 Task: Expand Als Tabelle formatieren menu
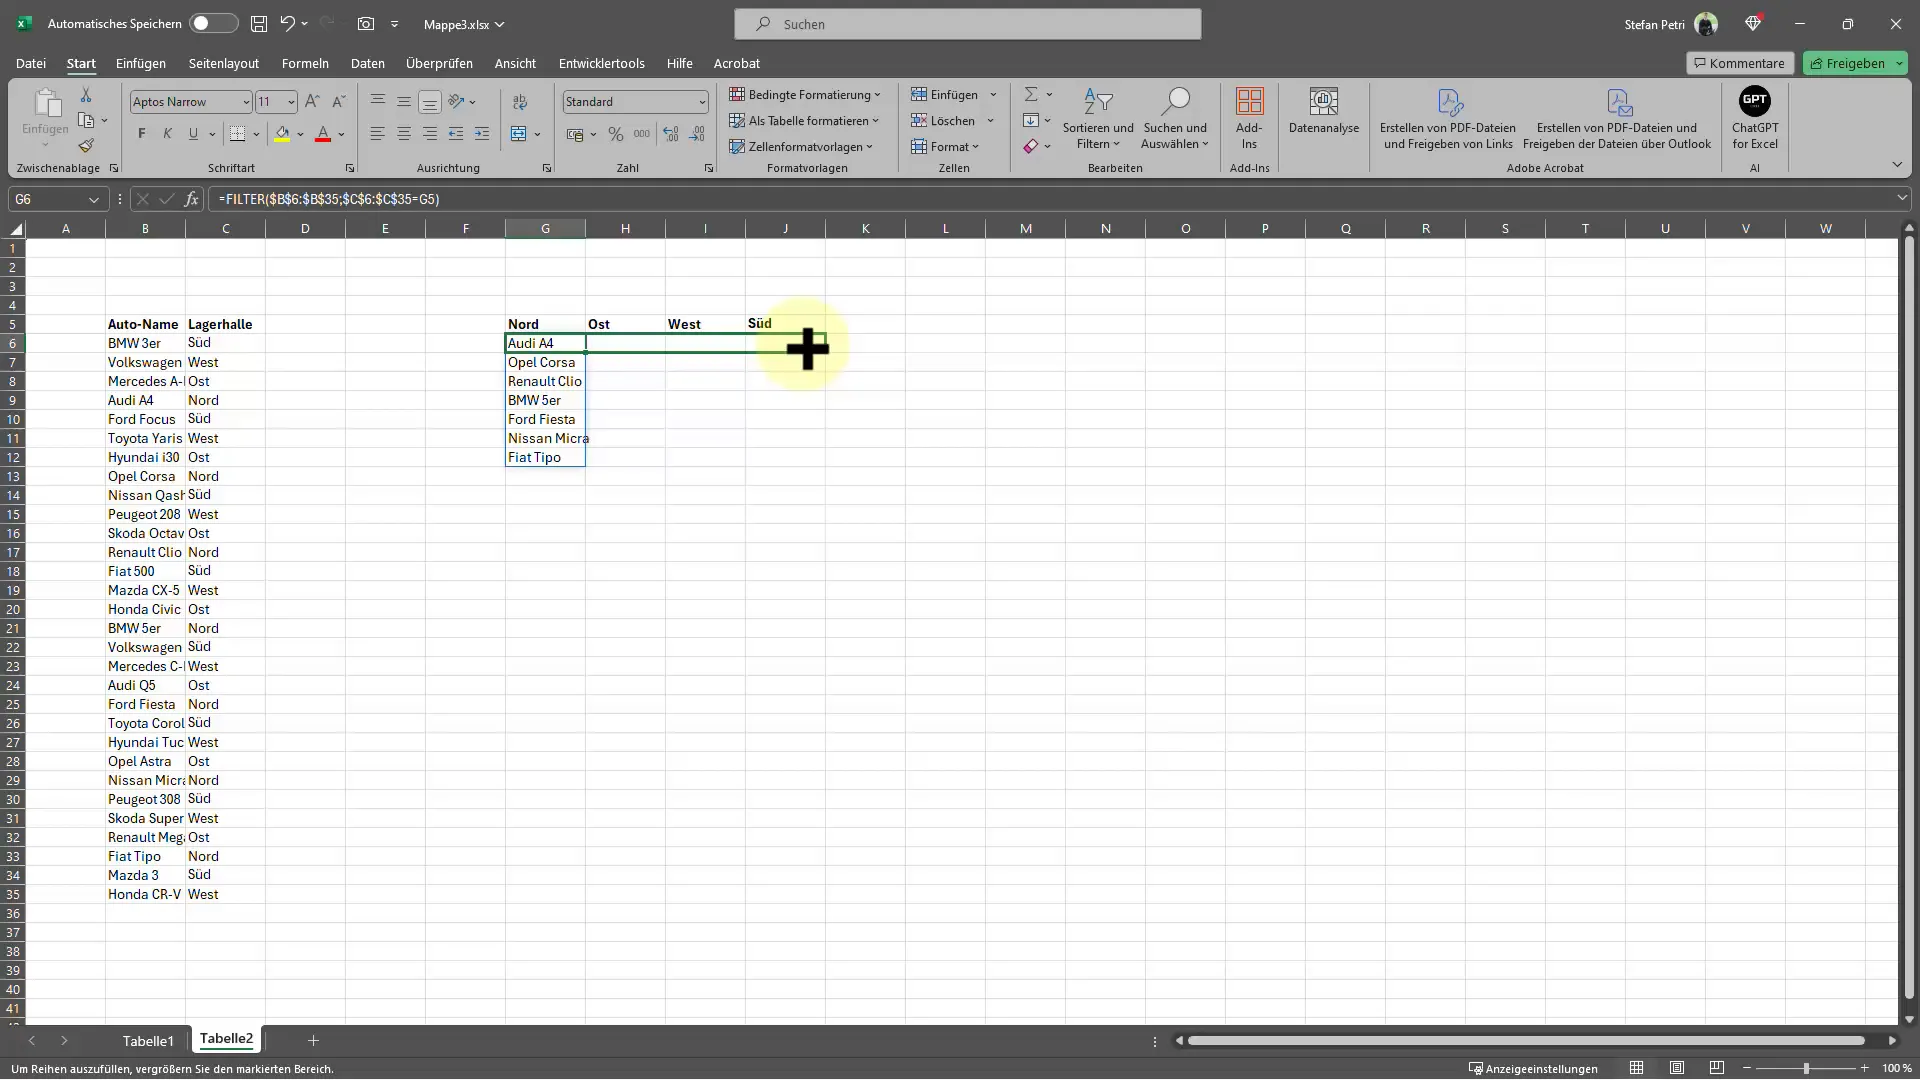coord(804,121)
